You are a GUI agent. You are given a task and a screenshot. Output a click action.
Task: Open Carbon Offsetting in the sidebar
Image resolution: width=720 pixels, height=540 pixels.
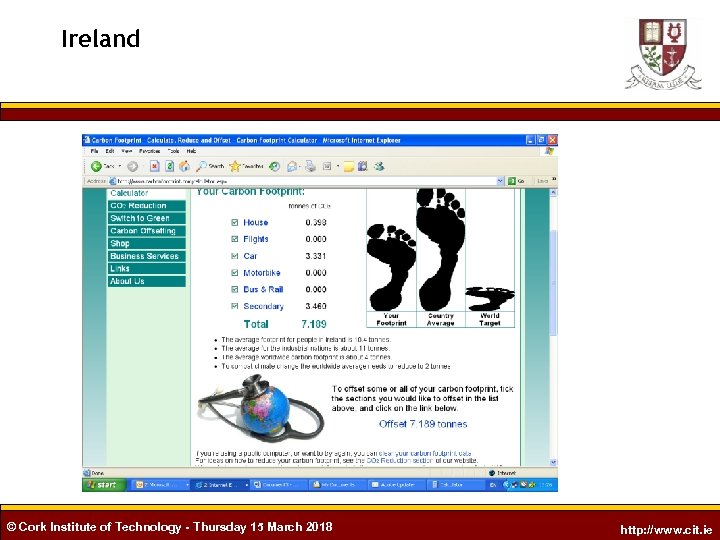tap(146, 231)
